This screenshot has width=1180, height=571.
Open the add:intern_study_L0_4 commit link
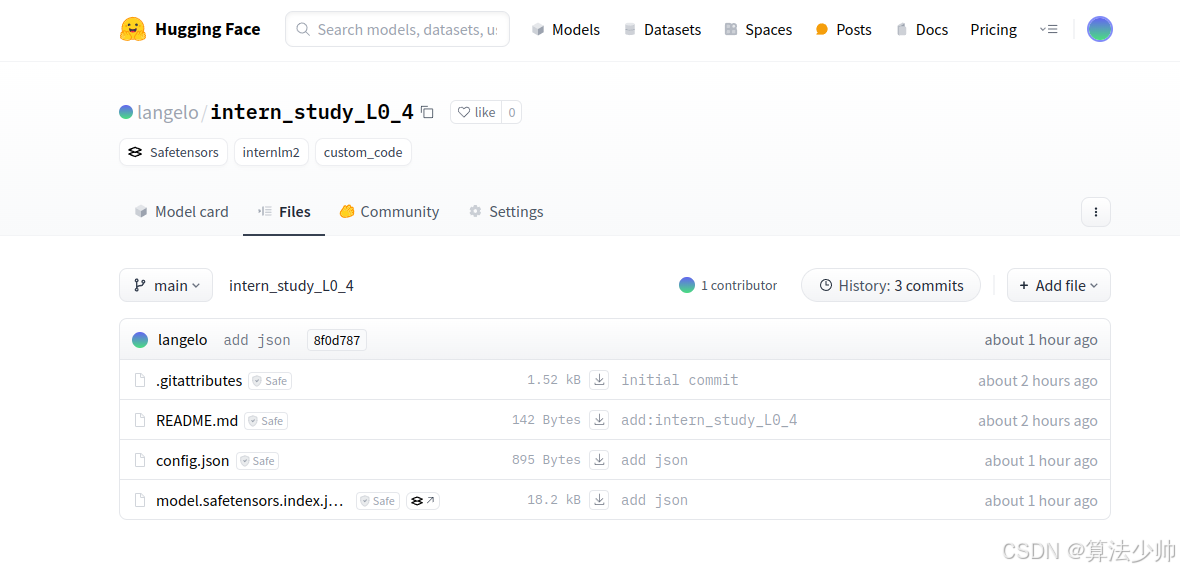709,420
